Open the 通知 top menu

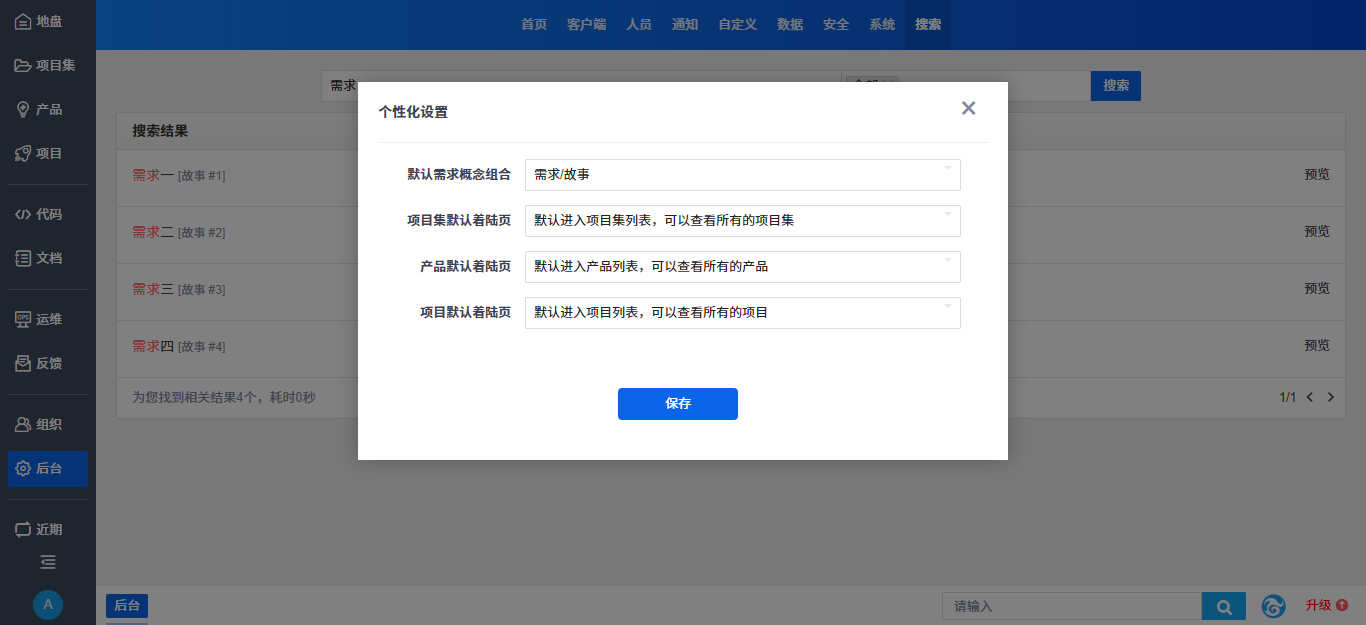(685, 25)
